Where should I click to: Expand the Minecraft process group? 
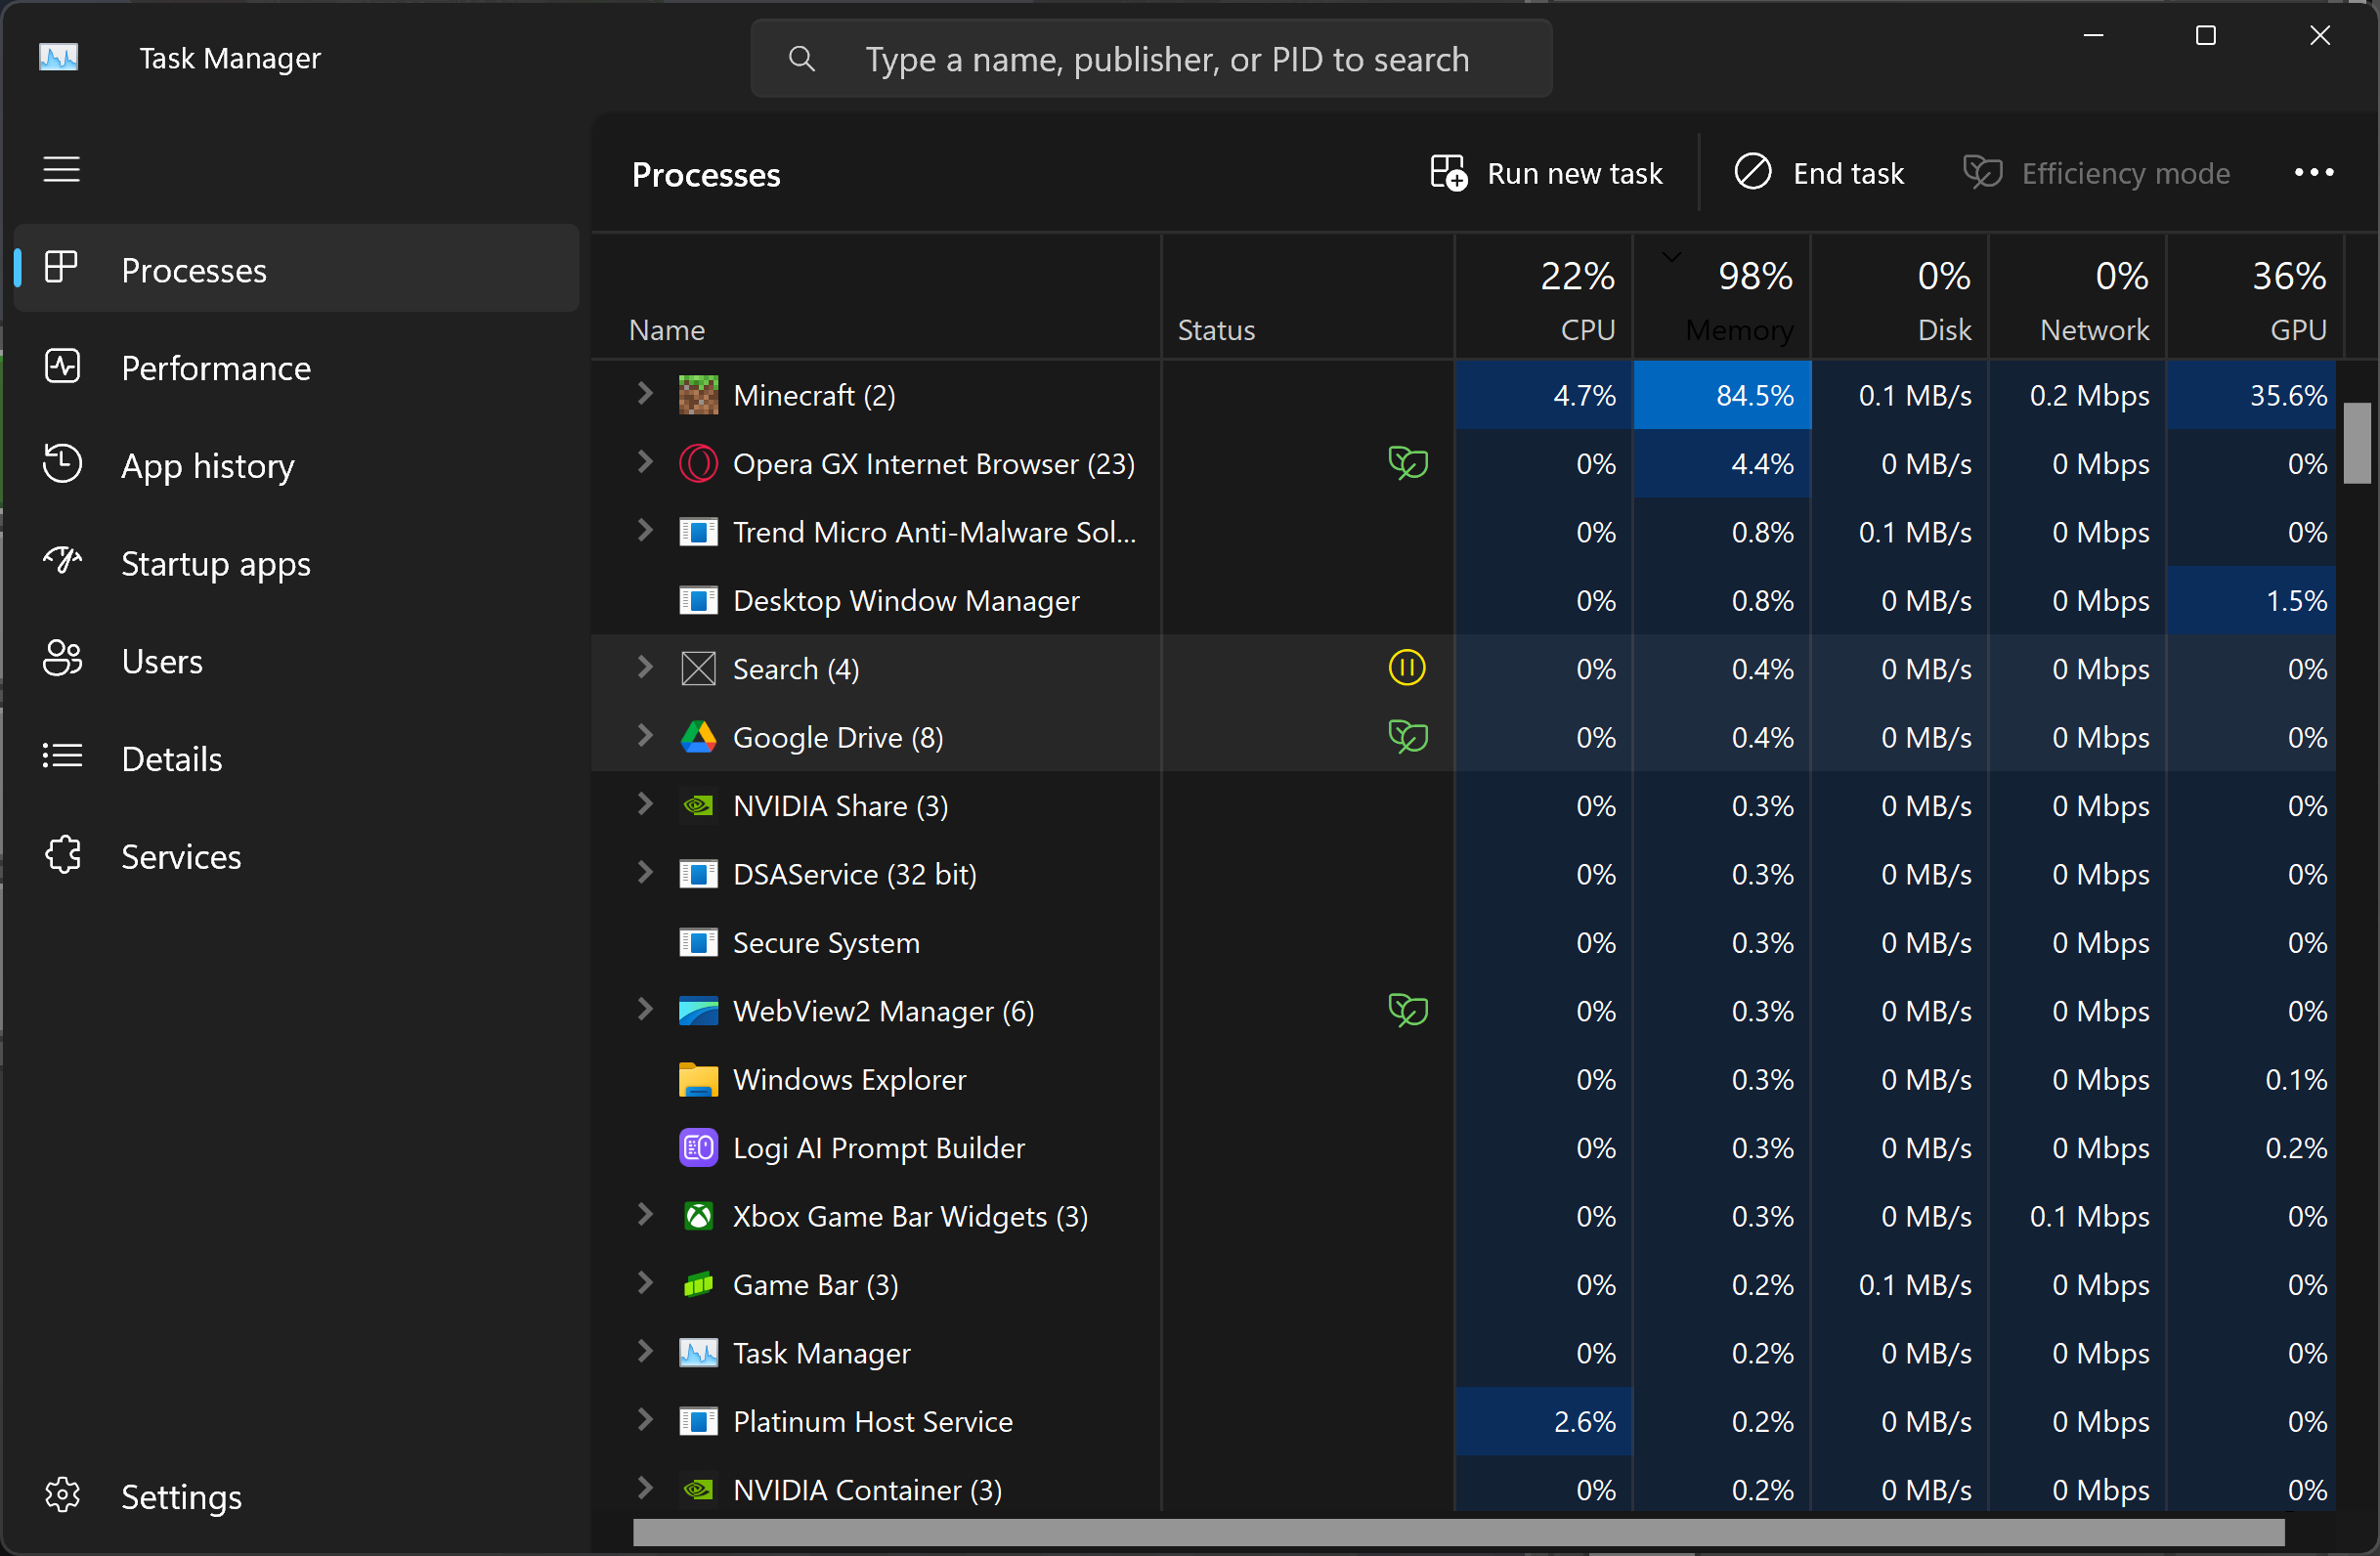pyautogui.click(x=645, y=394)
